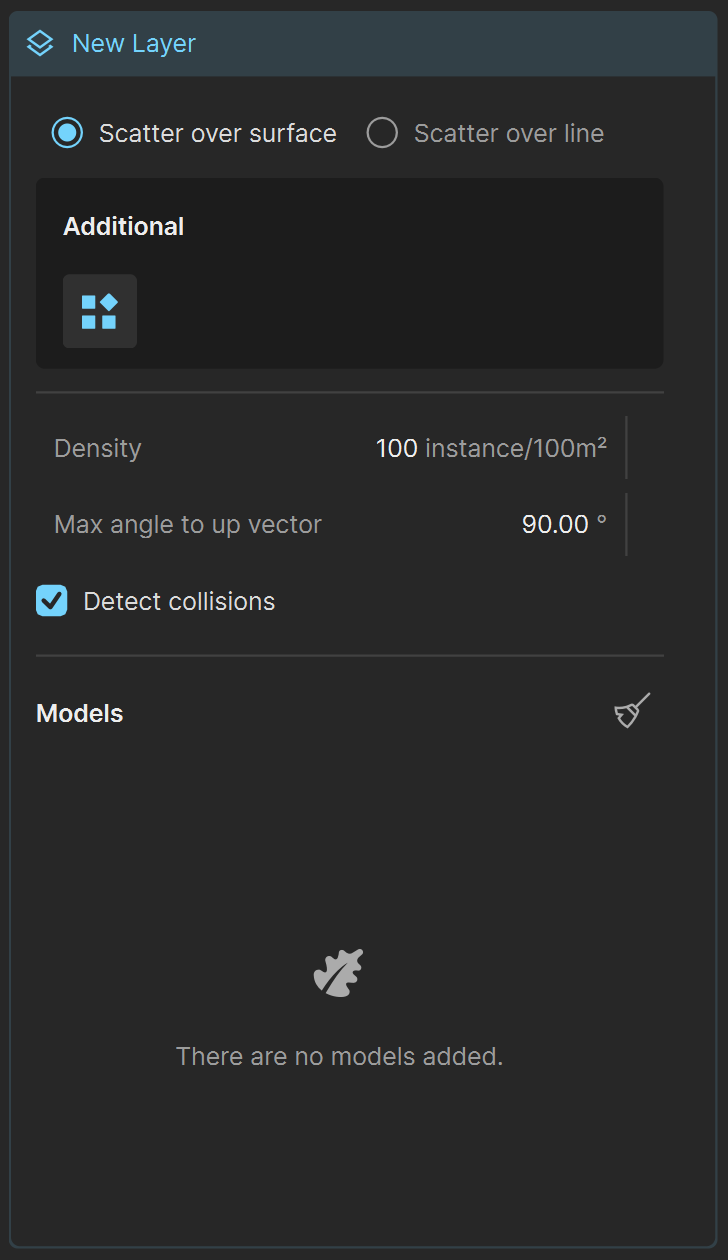Click the Scatter over surface label text
Viewport: 728px width, 1260px height.
tap(218, 133)
